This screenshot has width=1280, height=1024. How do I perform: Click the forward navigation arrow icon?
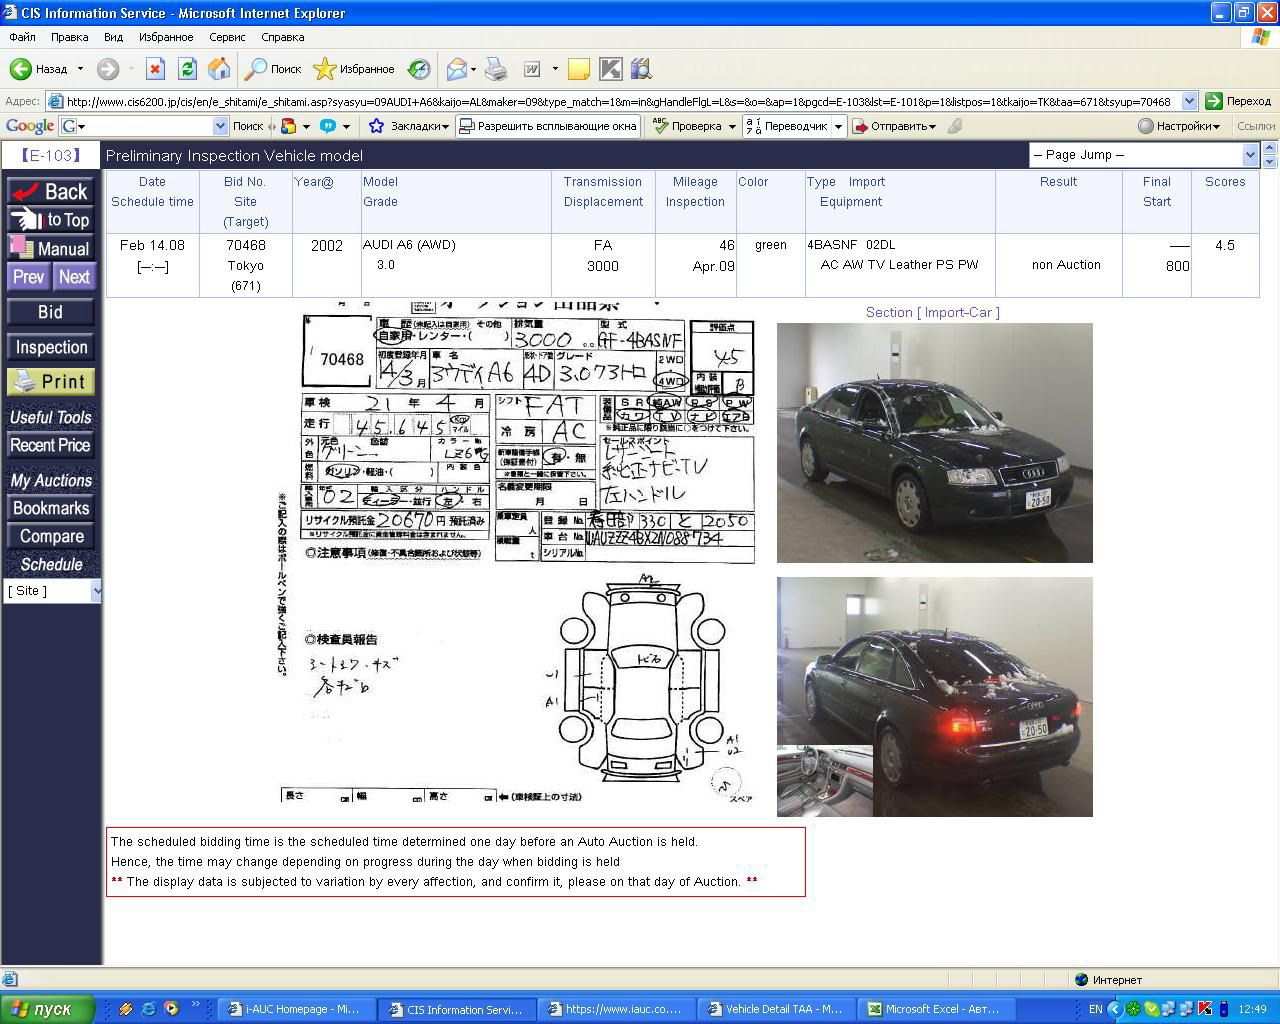click(108, 69)
